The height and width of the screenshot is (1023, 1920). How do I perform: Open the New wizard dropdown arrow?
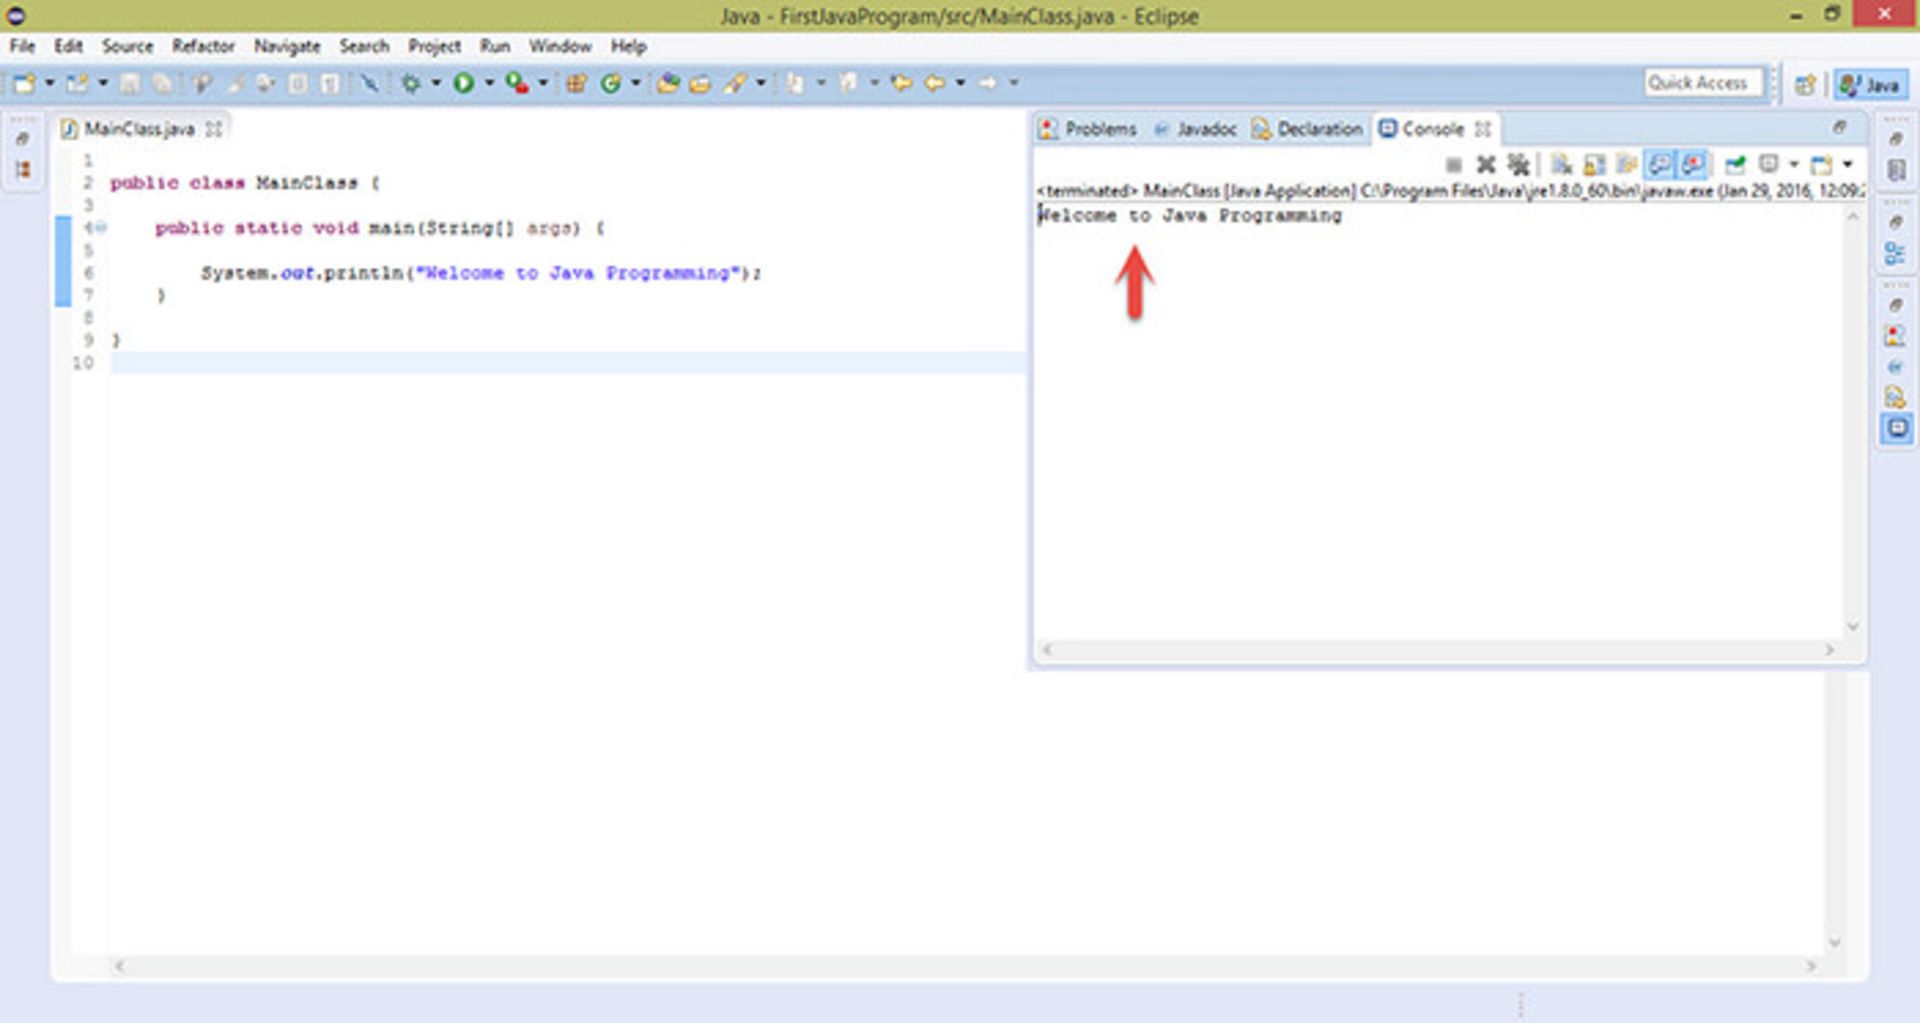tap(50, 83)
